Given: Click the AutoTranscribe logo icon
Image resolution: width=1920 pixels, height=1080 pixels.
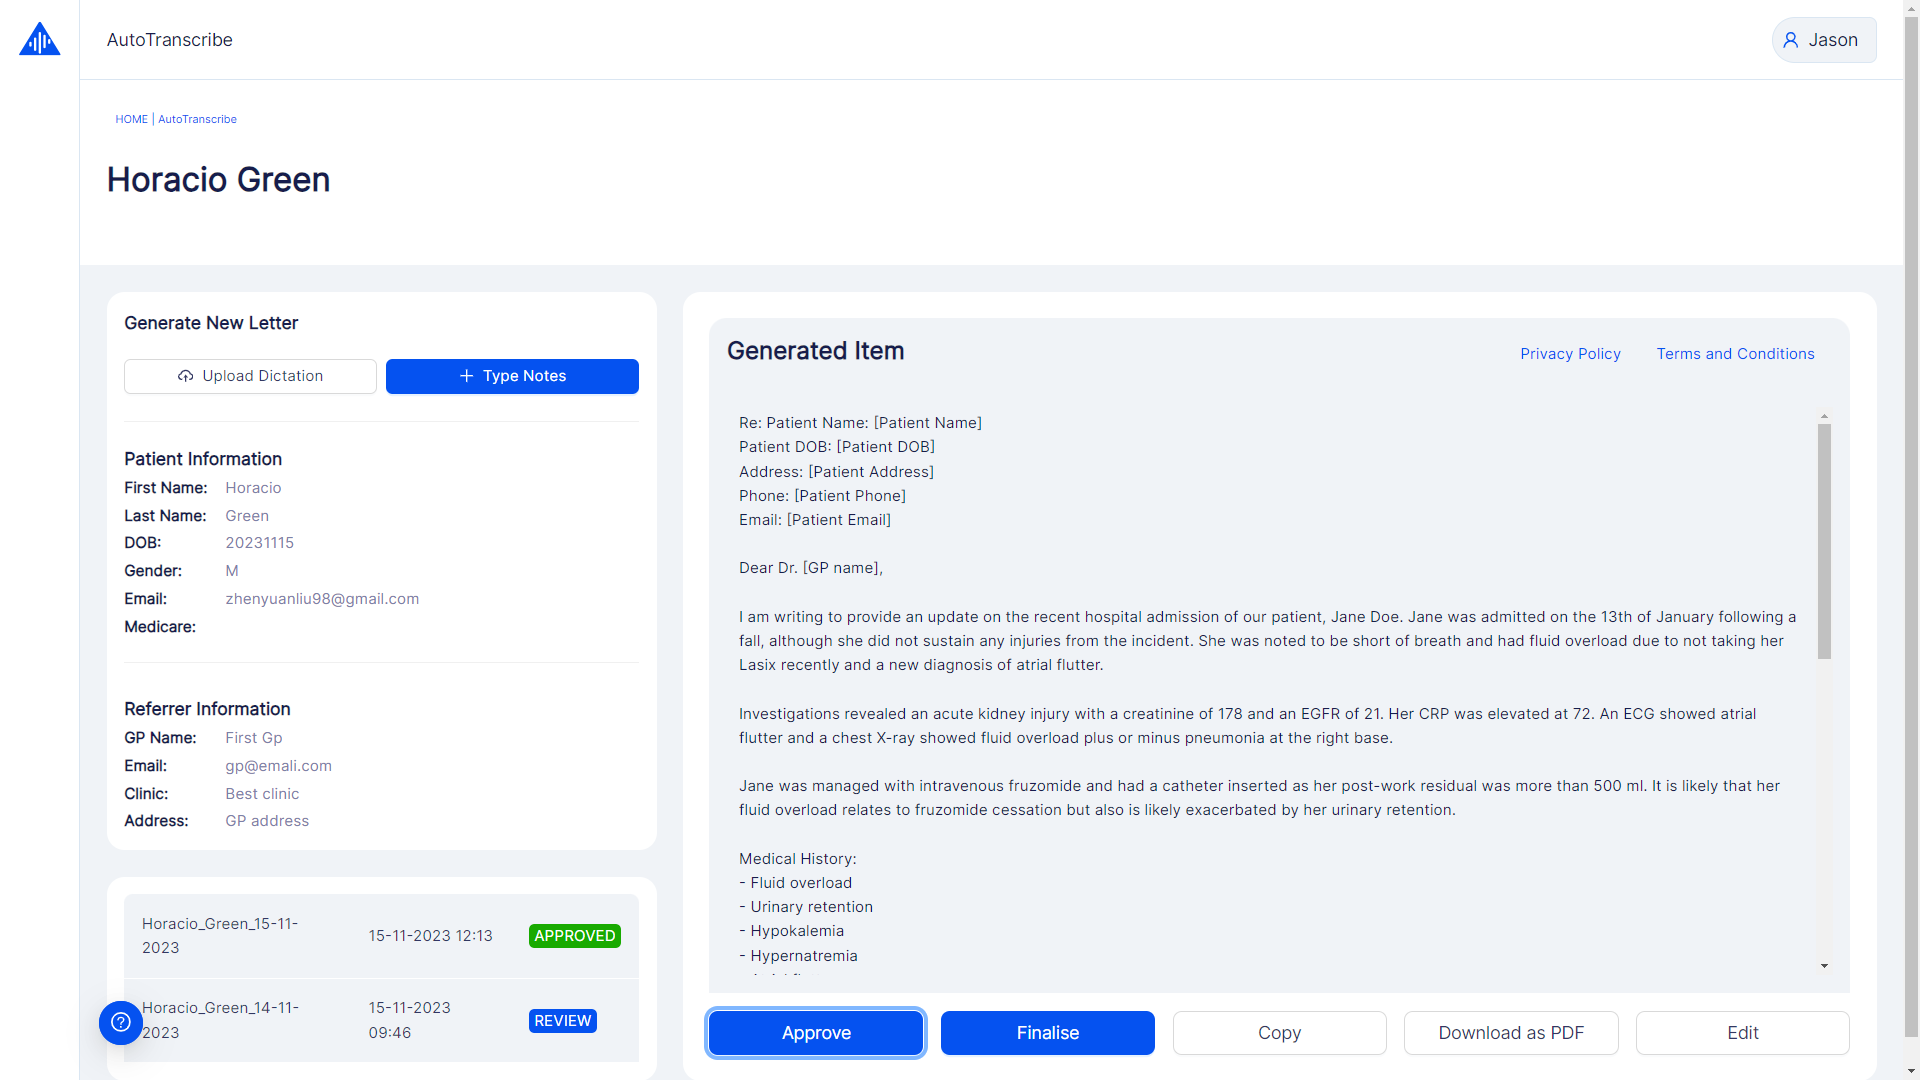Looking at the screenshot, I should (40, 40).
